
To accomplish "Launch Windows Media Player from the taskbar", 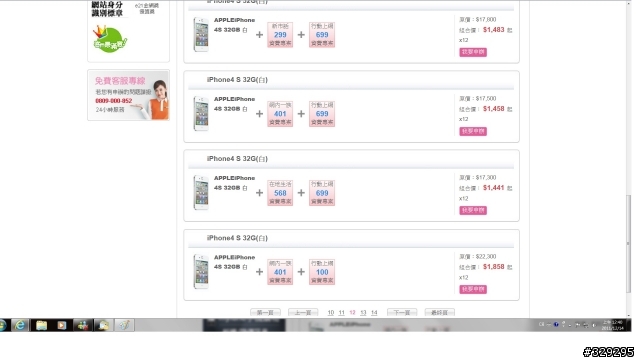I will click(x=62, y=325).
